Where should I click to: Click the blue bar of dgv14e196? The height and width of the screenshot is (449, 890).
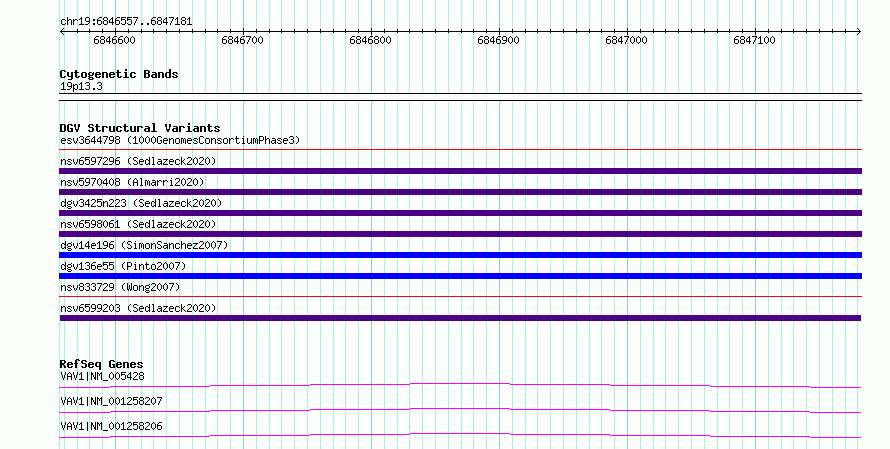point(460,255)
